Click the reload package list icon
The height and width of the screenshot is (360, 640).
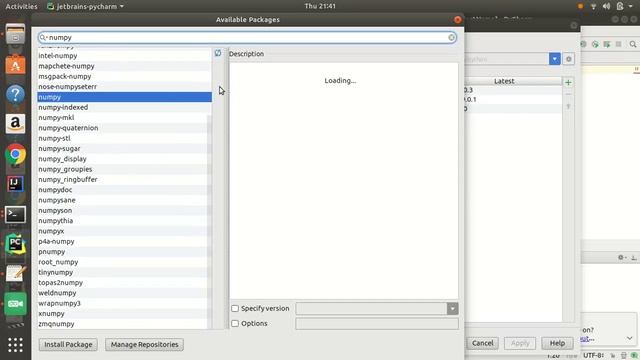click(218, 53)
